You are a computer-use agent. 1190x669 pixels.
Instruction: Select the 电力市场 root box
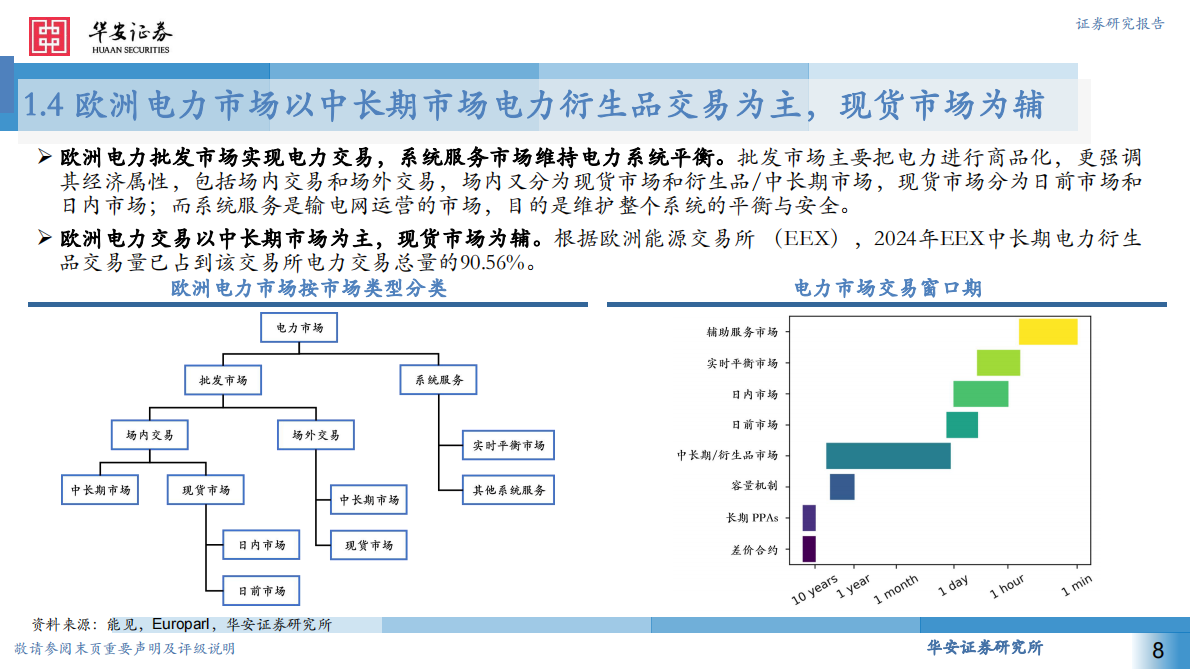pyautogui.click(x=299, y=328)
